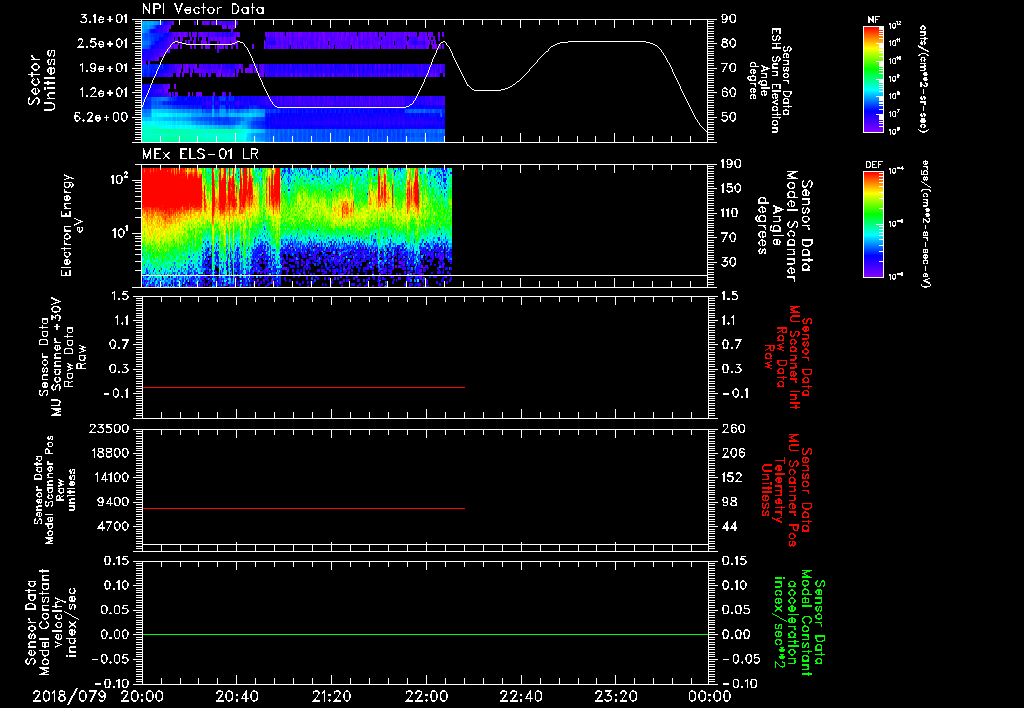
Task: Click the 206 telemetry tick label
Action: point(733,453)
